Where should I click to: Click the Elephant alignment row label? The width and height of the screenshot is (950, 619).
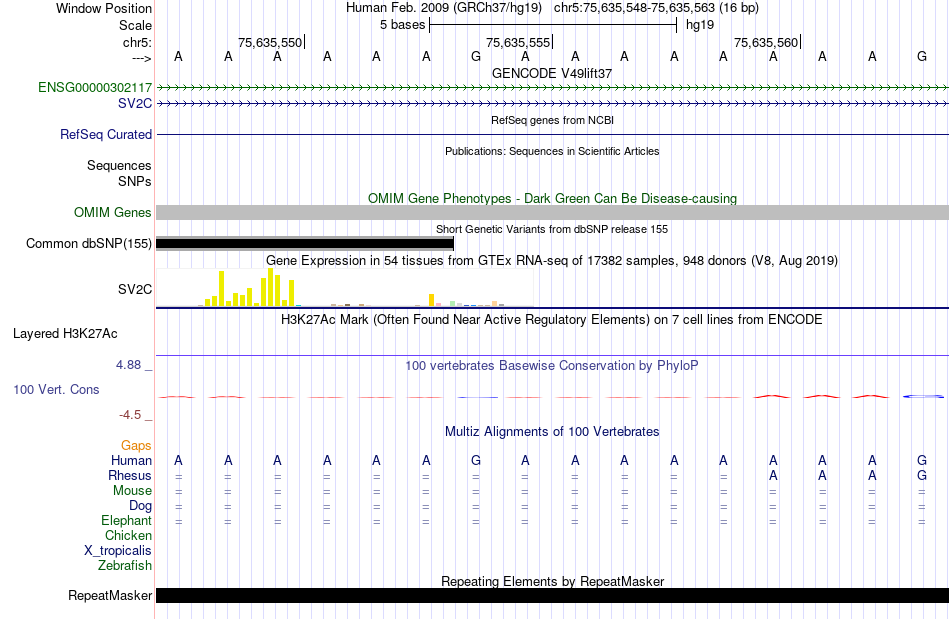click(x=126, y=521)
